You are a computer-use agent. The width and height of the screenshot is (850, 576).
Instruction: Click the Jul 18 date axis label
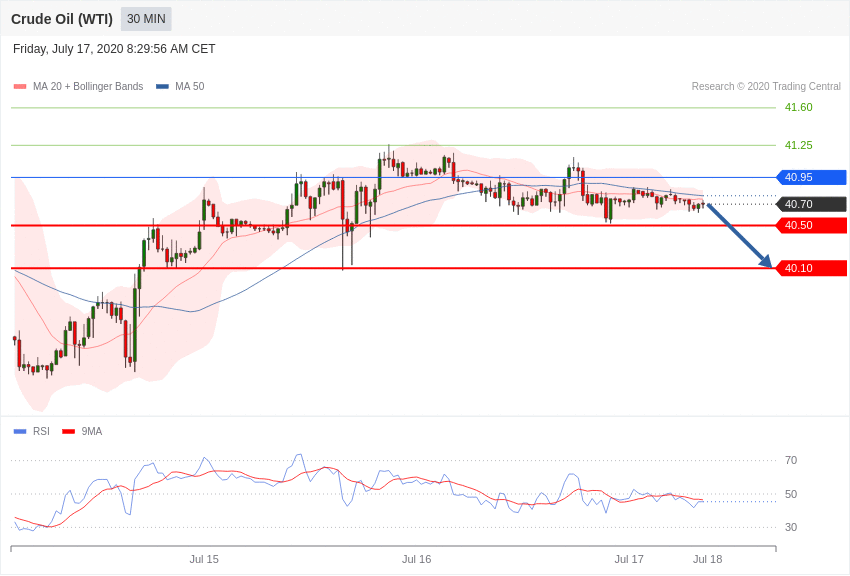point(707,559)
